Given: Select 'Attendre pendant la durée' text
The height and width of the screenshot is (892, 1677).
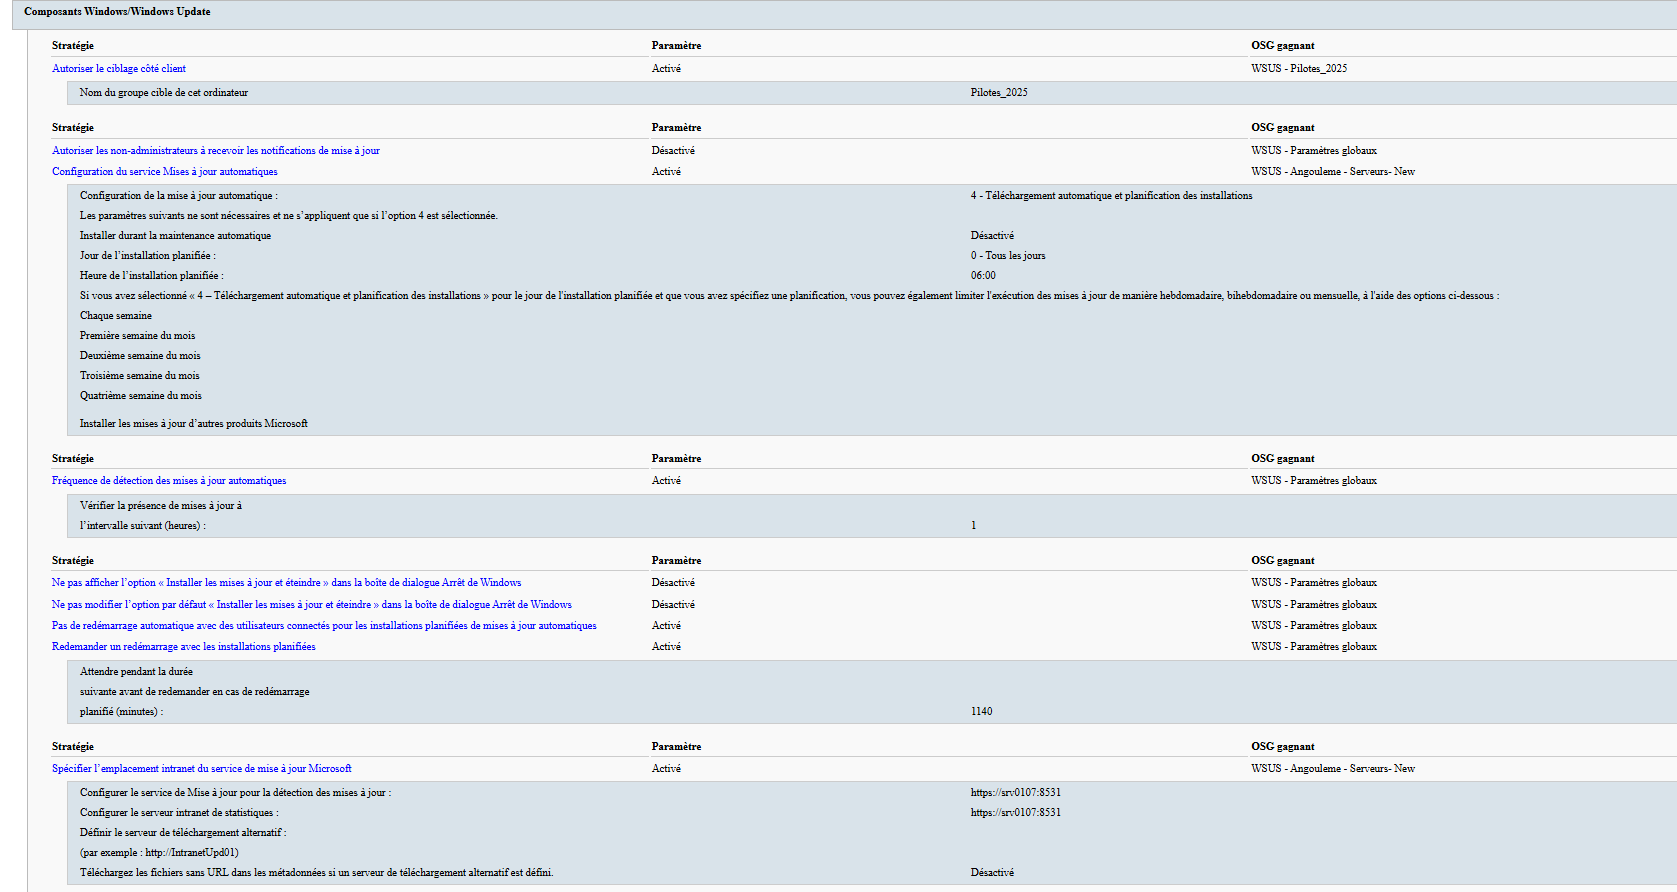Looking at the screenshot, I should (137, 672).
